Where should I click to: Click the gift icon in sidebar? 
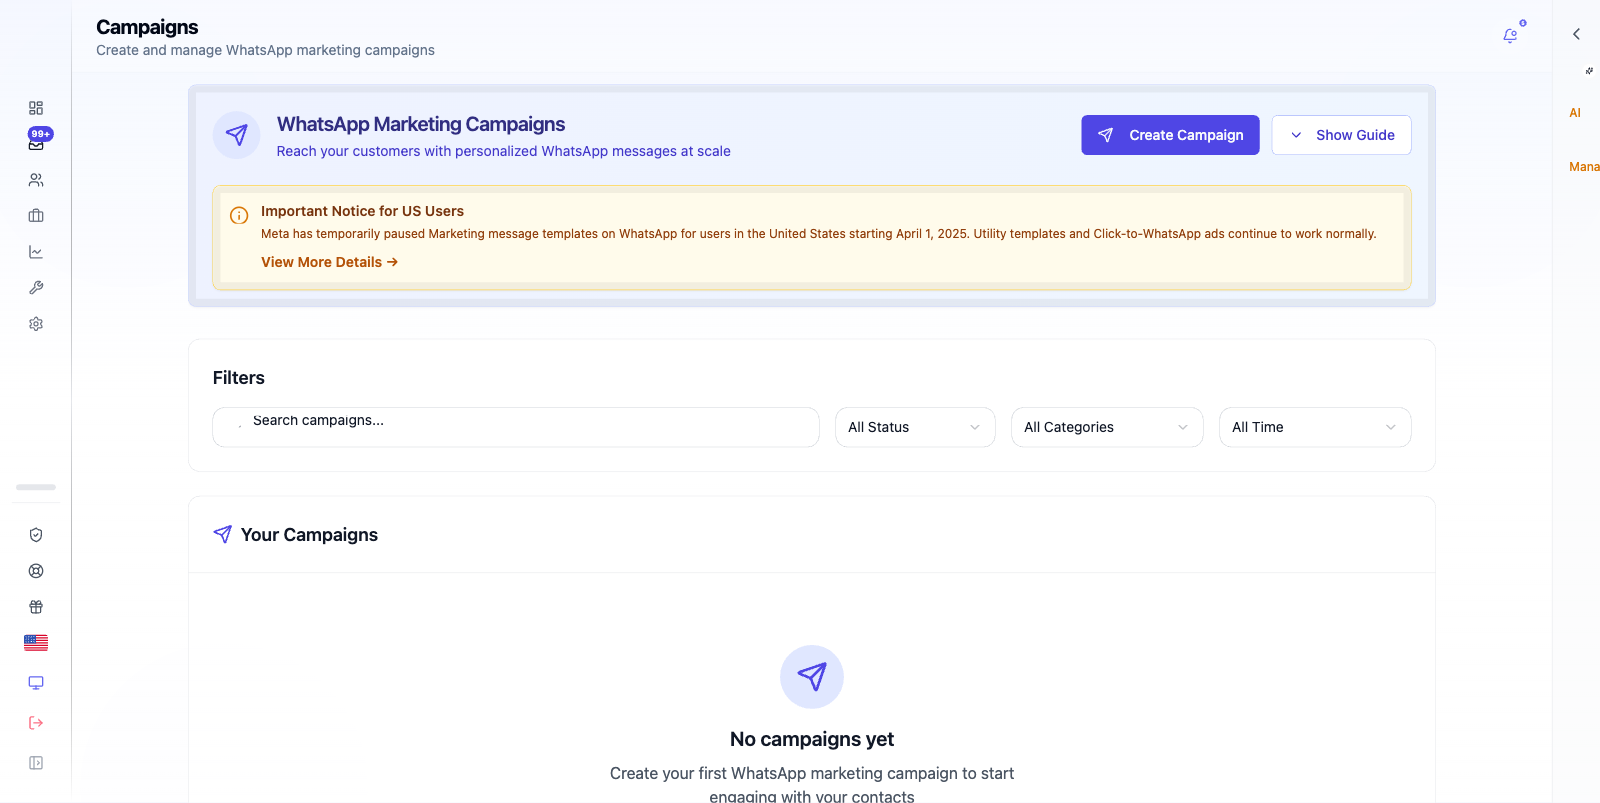pyautogui.click(x=36, y=607)
